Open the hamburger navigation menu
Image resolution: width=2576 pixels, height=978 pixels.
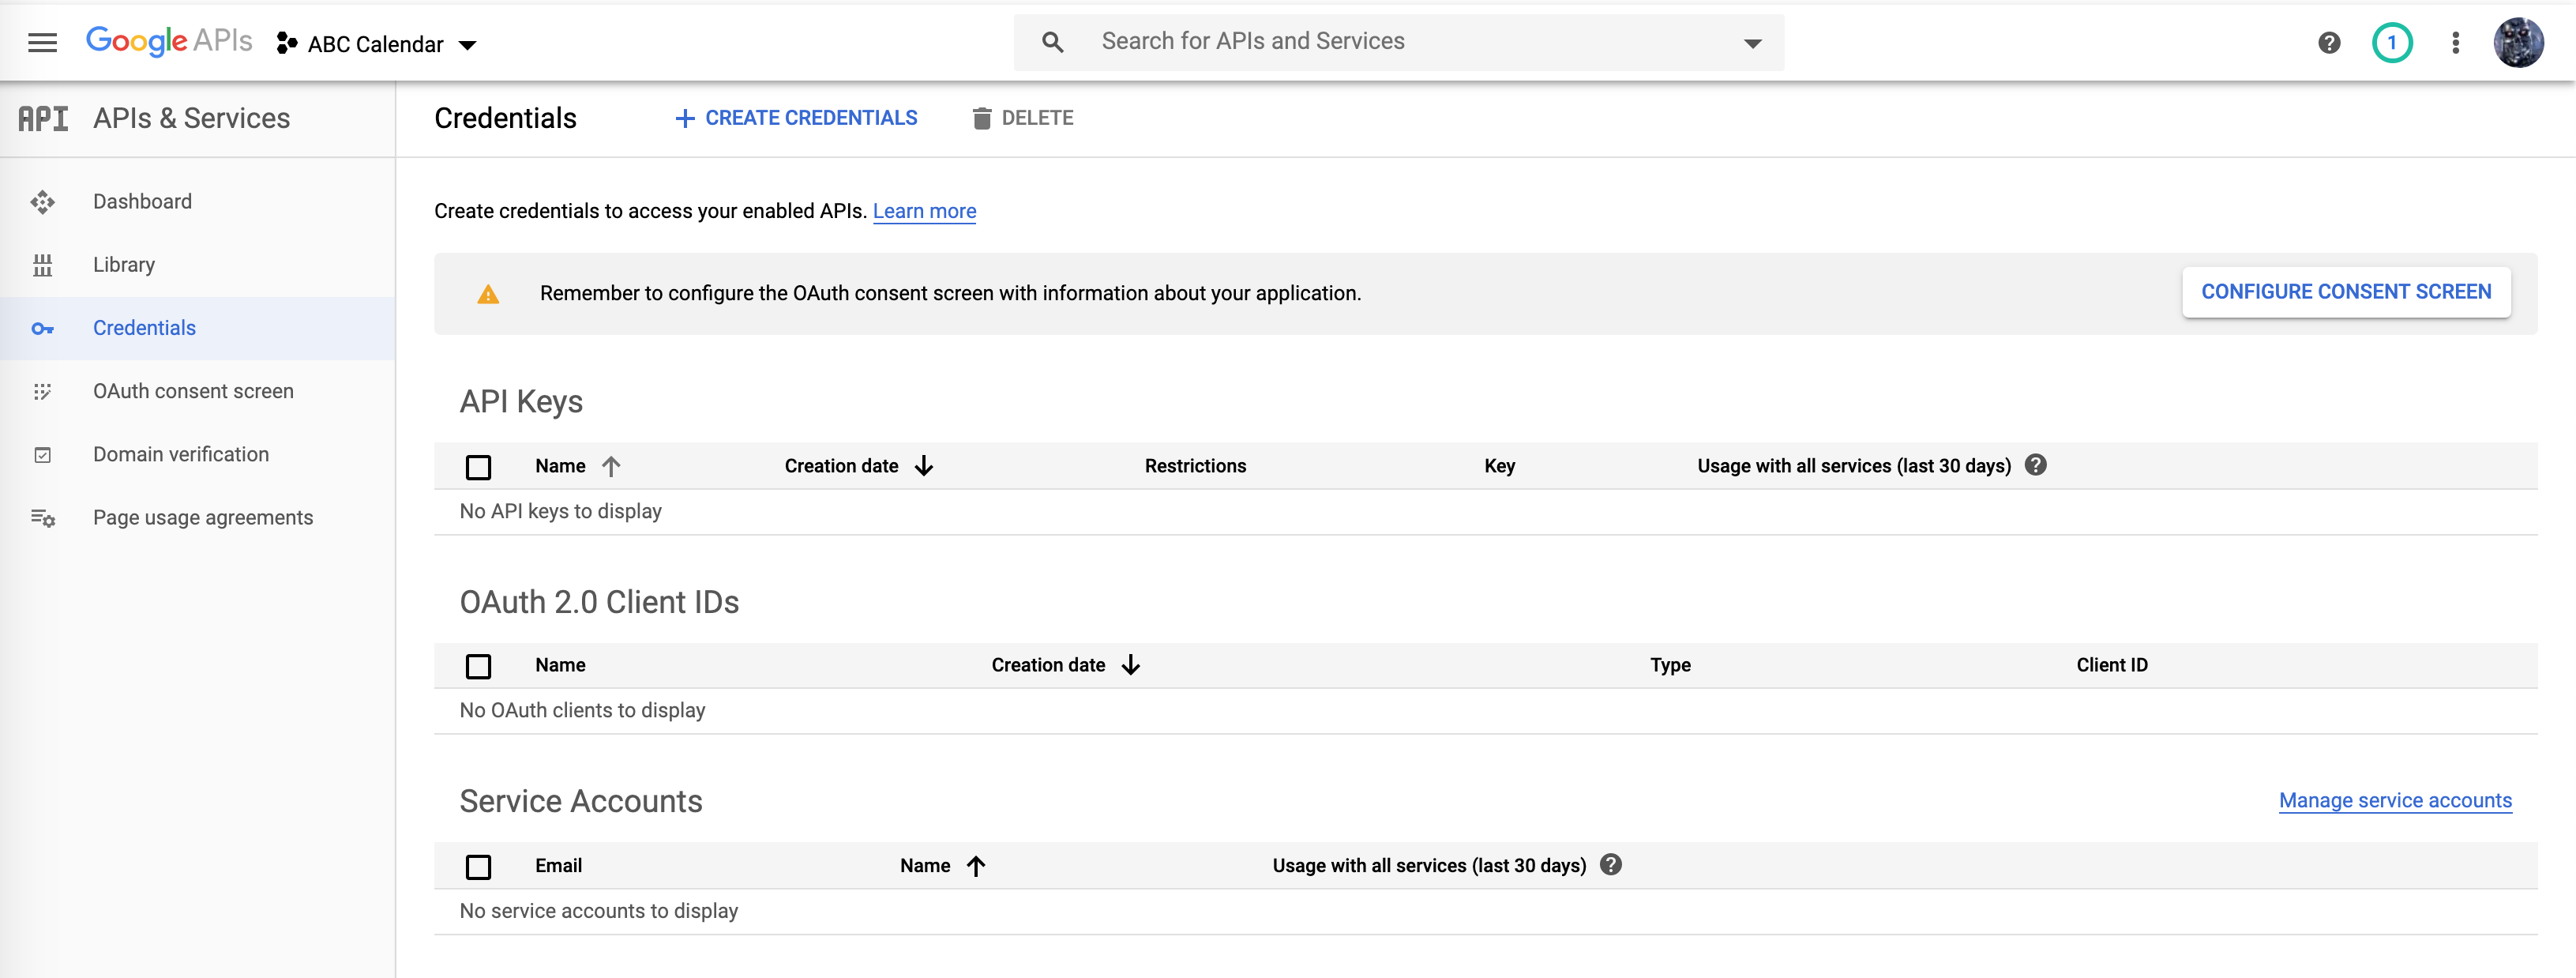[42, 43]
